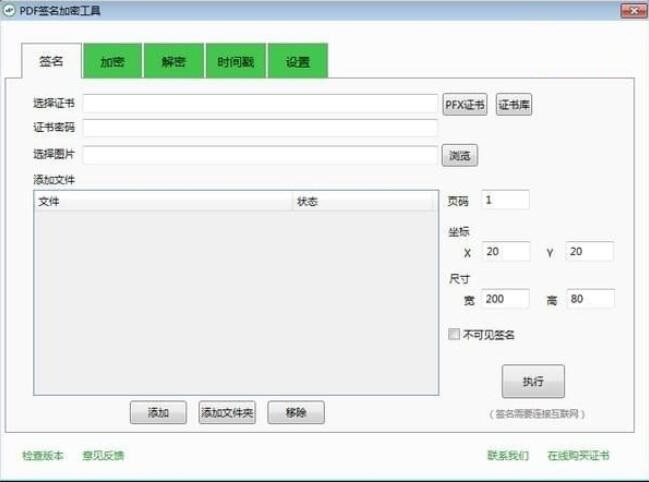
Task: Switch to the 加密 tab
Action: coord(112,61)
